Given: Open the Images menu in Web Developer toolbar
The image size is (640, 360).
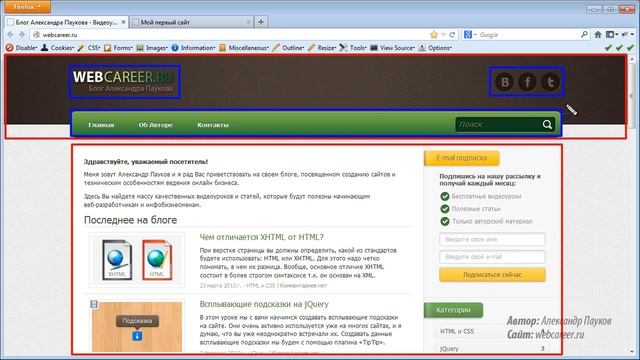Looking at the screenshot, I should click(152, 48).
